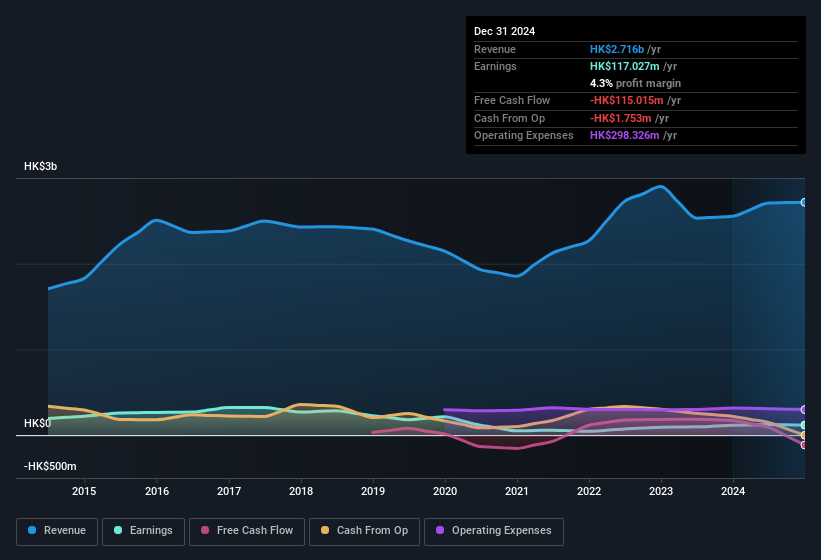Click the Free Cash Flow row label in tooltip
The width and height of the screenshot is (821, 560).
[512, 100]
